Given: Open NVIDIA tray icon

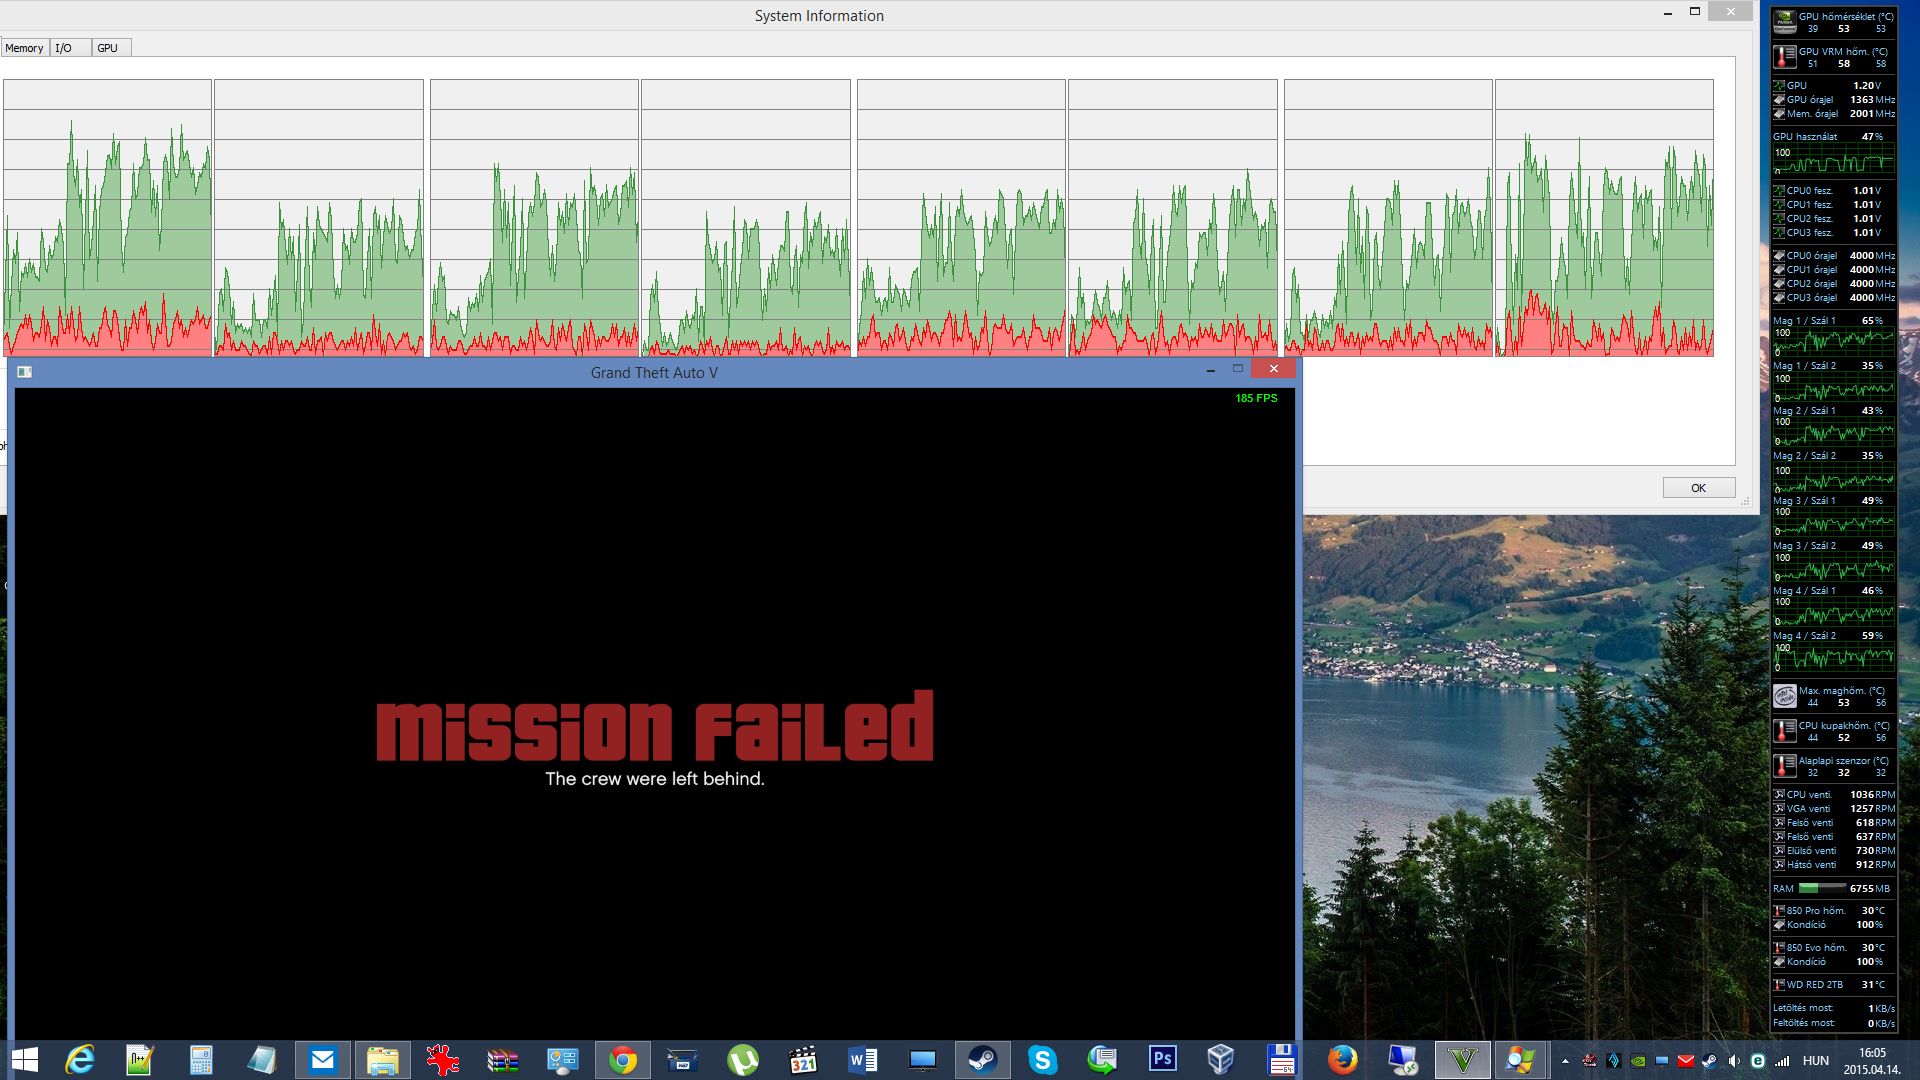Looking at the screenshot, I should point(1638,1061).
